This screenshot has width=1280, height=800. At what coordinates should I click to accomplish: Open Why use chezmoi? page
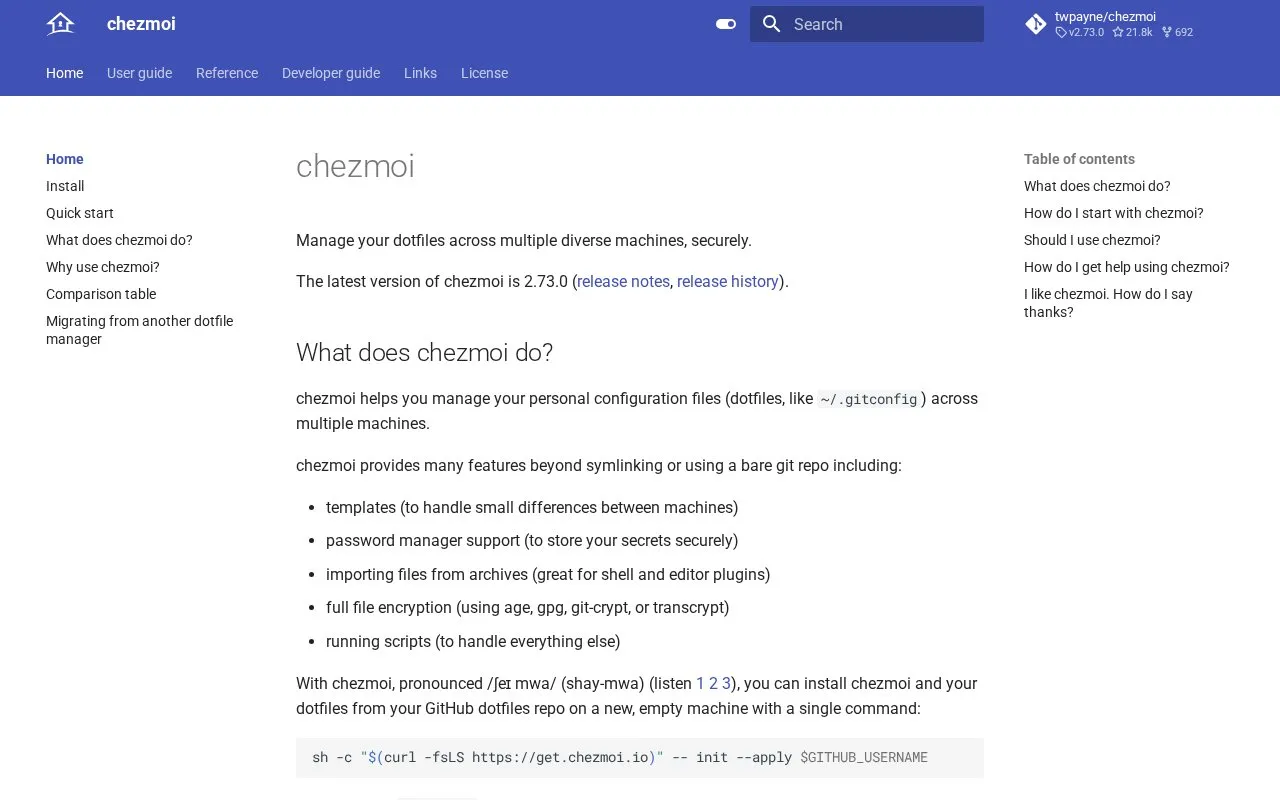[103, 267]
